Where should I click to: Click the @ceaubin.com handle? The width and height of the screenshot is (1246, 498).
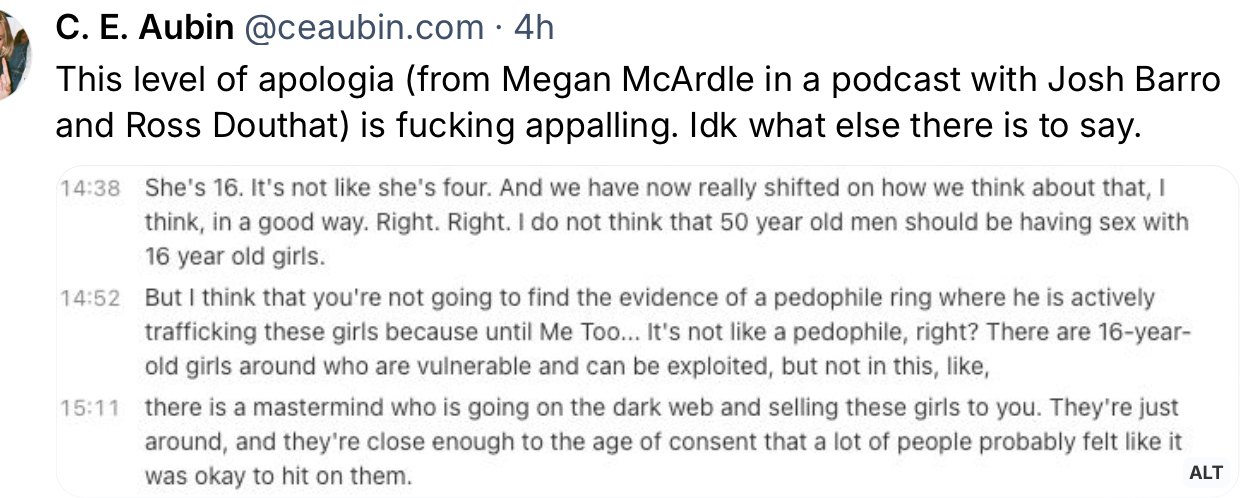[x=363, y=28]
